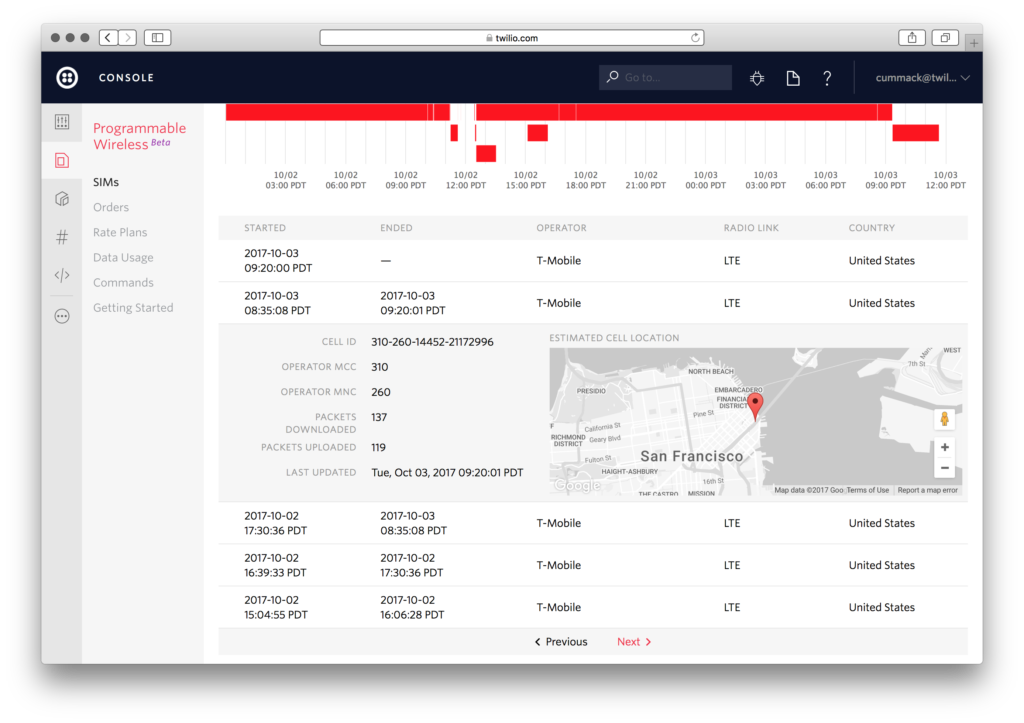The image size is (1024, 723).
Task: Click the red map location pin
Action: (755, 406)
